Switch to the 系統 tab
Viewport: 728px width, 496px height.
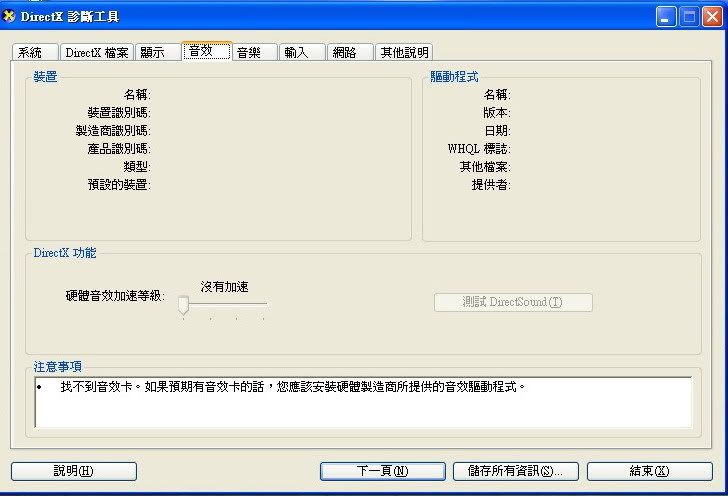(35, 52)
